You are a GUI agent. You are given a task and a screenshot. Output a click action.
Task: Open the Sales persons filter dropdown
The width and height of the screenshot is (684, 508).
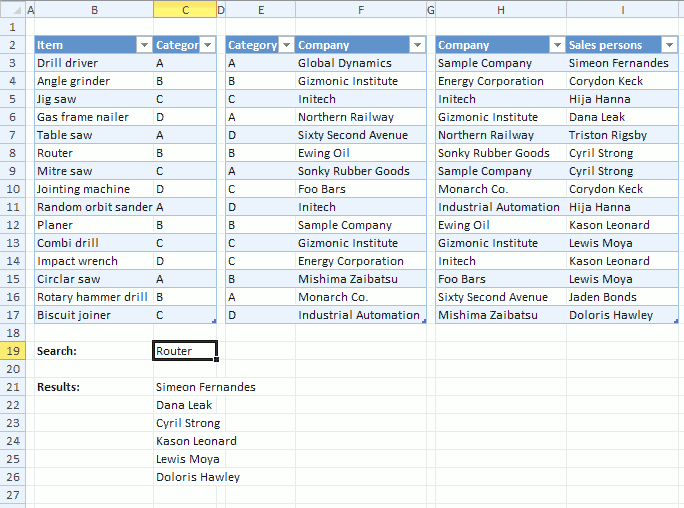pos(670,45)
